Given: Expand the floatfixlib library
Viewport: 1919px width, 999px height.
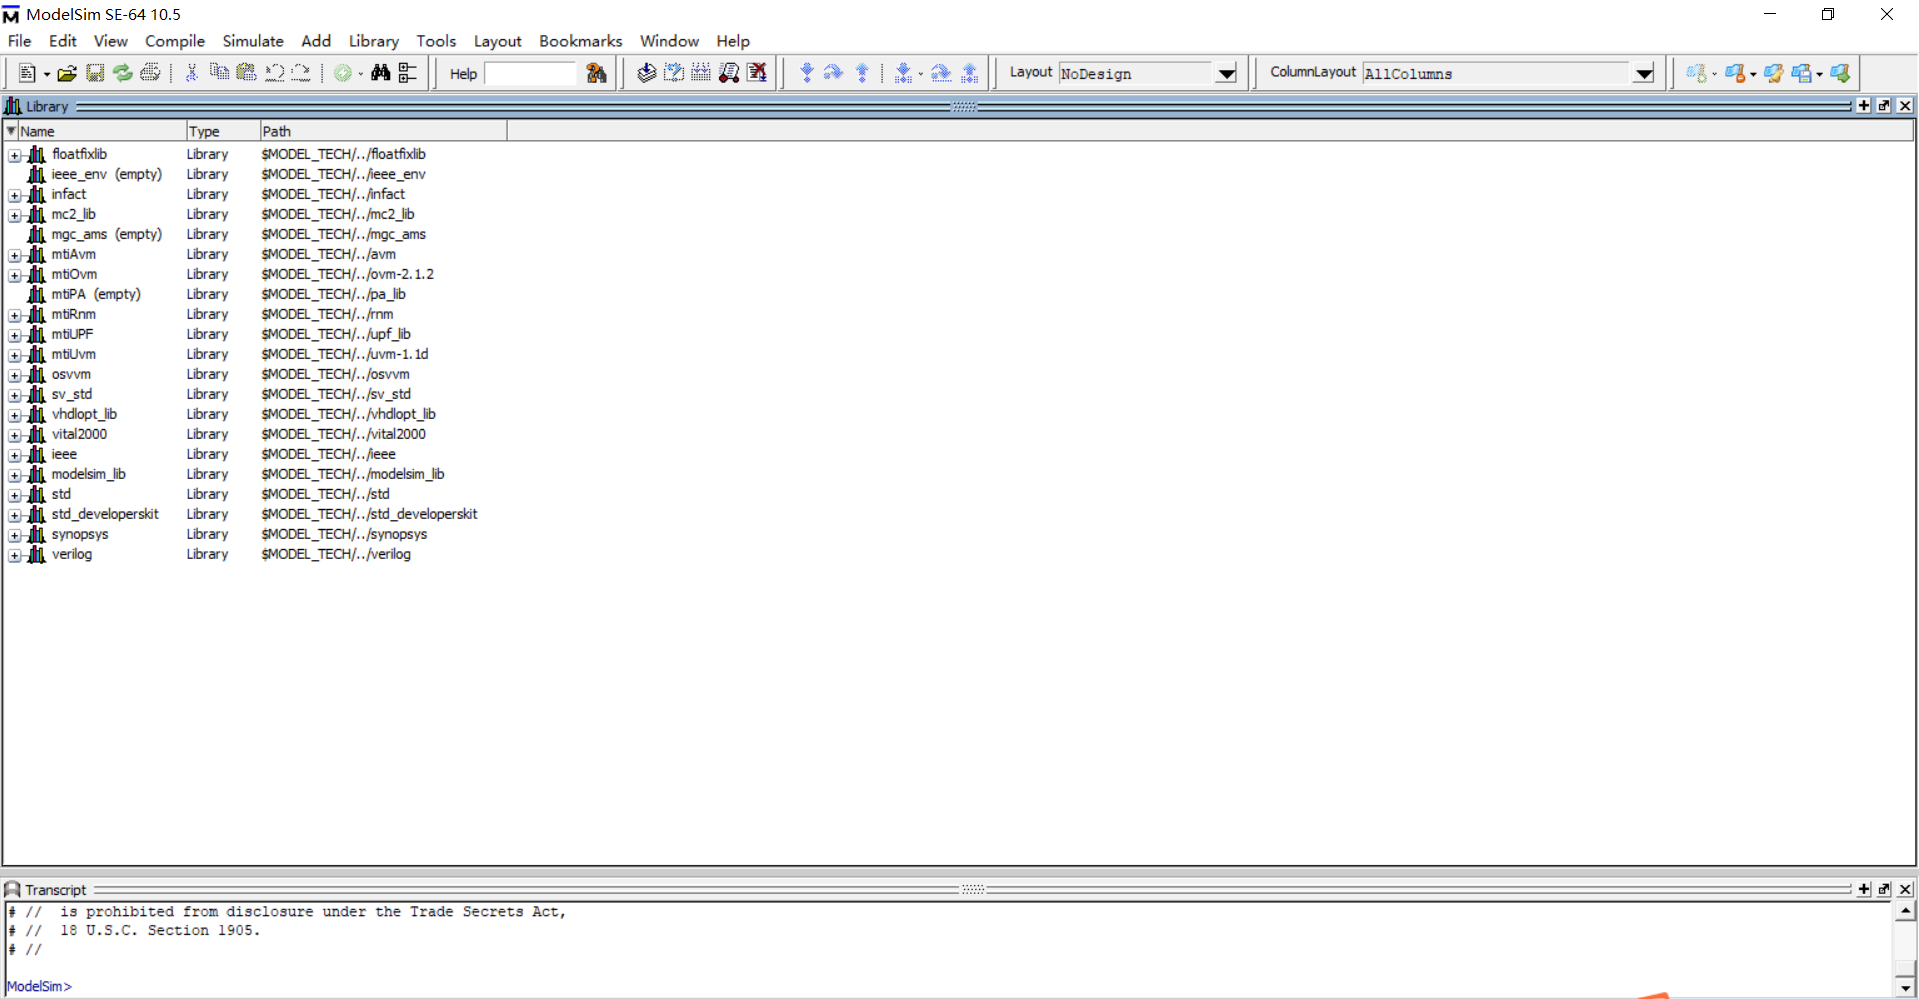Looking at the screenshot, I should (15, 155).
